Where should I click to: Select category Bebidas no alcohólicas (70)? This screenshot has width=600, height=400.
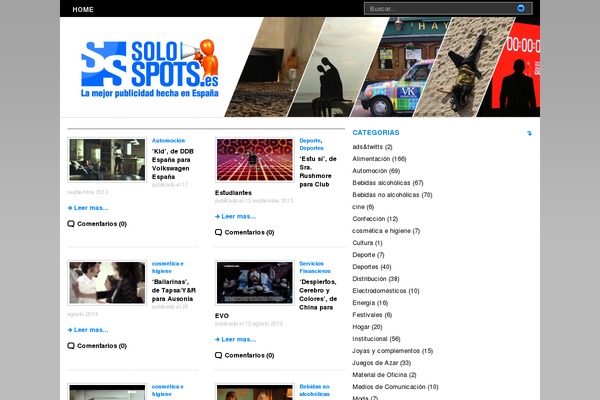392,194
